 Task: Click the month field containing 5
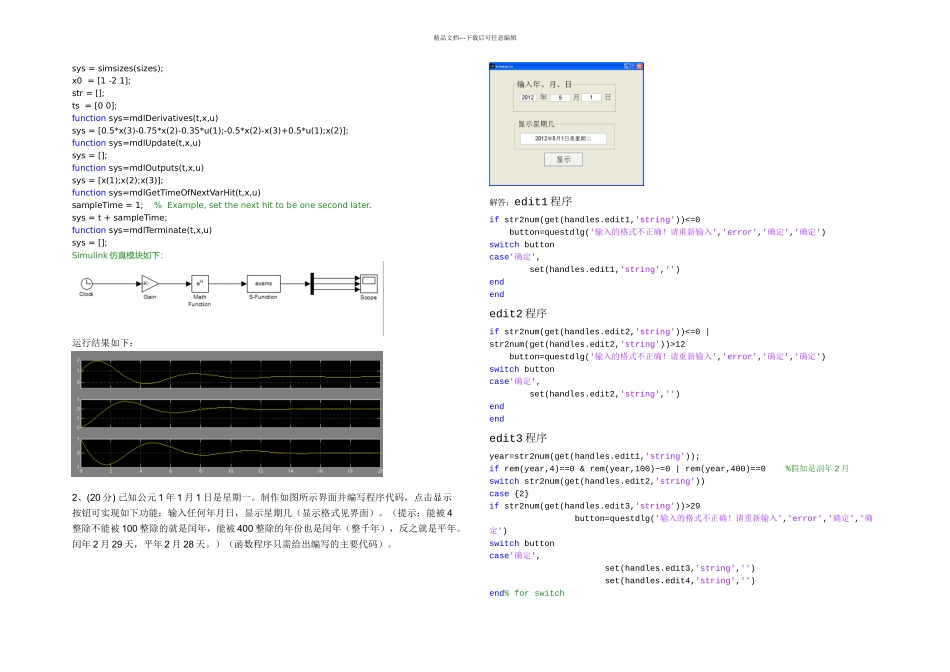tap(560, 98)
